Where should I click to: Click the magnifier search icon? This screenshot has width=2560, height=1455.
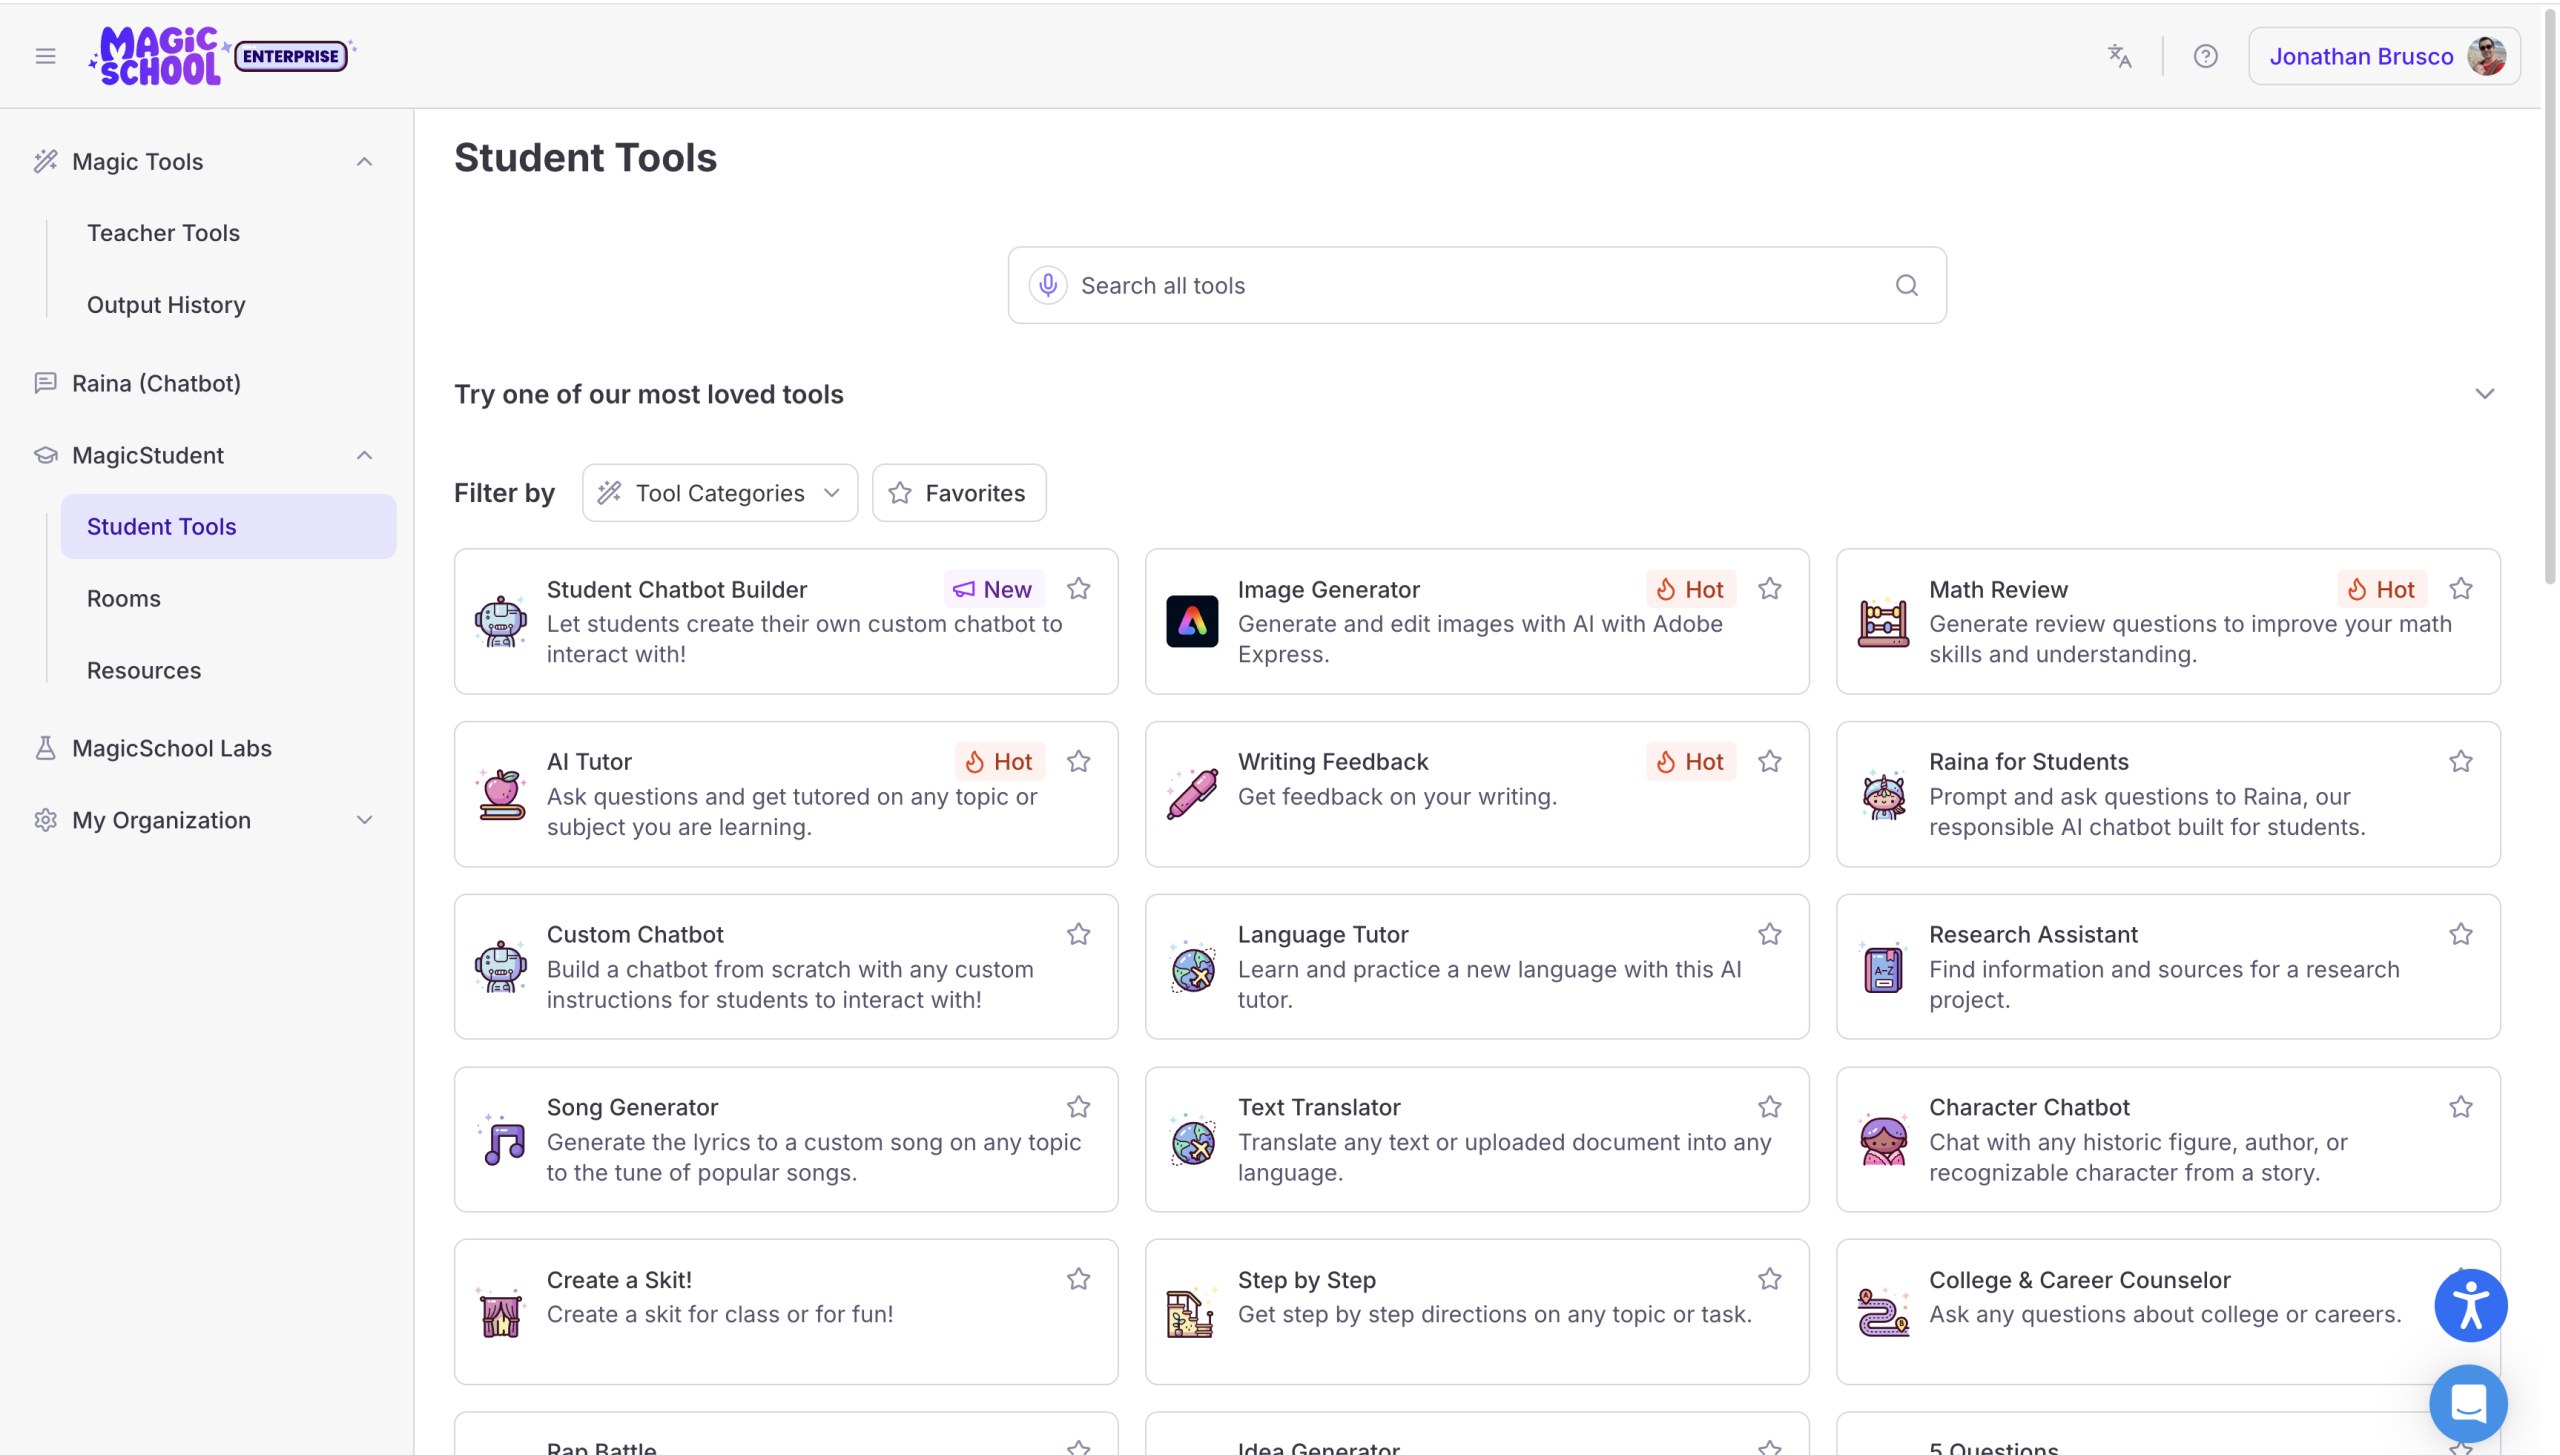(x=1906, y=285)
